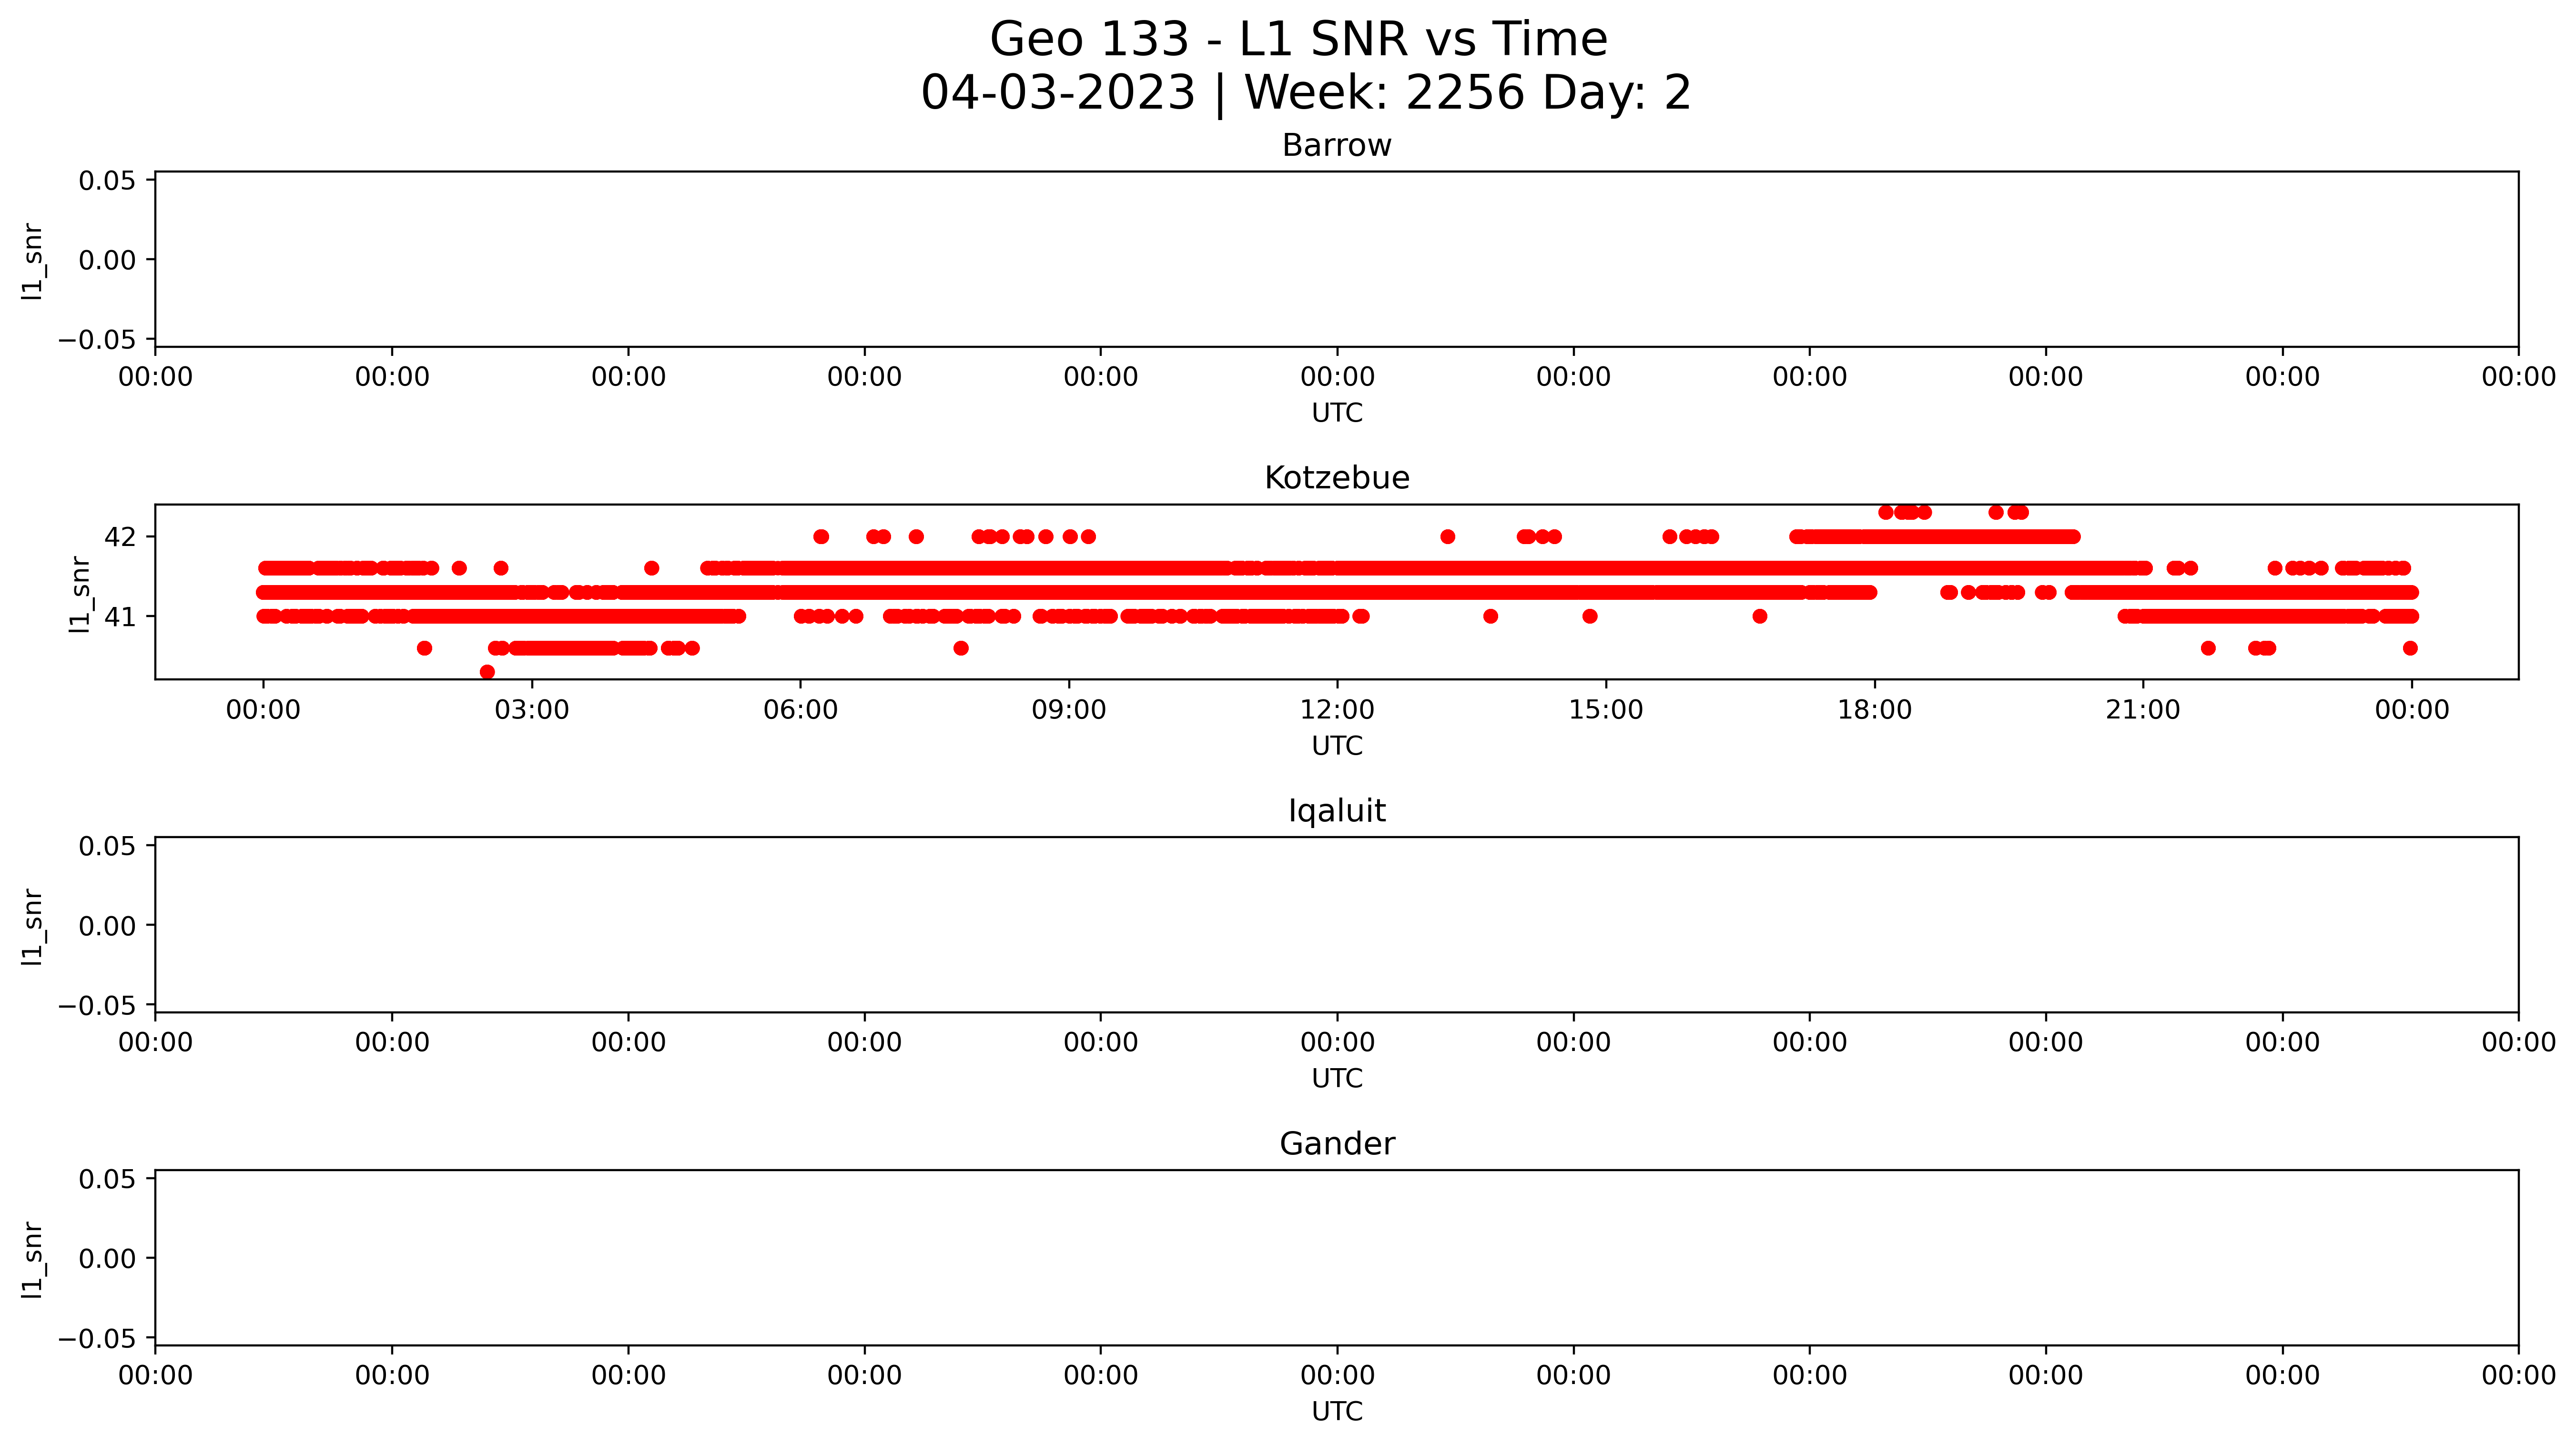Image resolution: width=2576 pixels, height=1445 pixels.
Task: Click the 03:00 tick on the Kotzebue axis
Action: (532, 710)
